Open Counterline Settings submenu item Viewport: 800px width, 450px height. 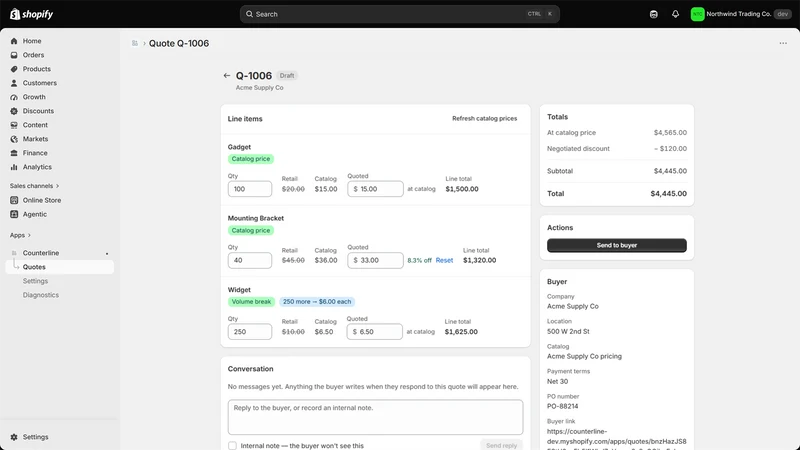35,281
